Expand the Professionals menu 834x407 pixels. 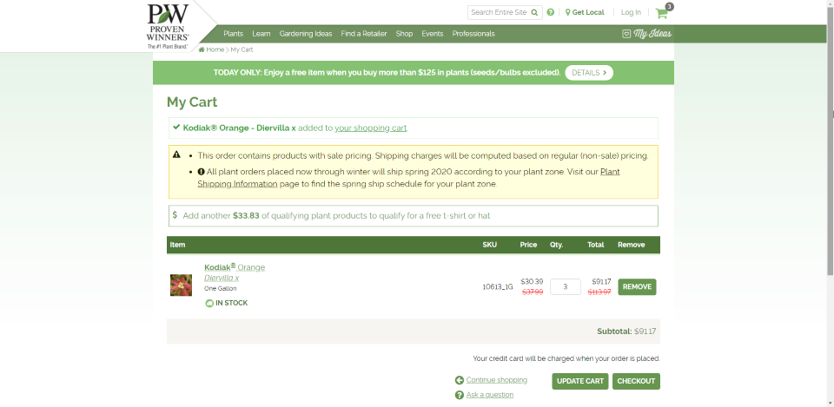coord(473,34)
